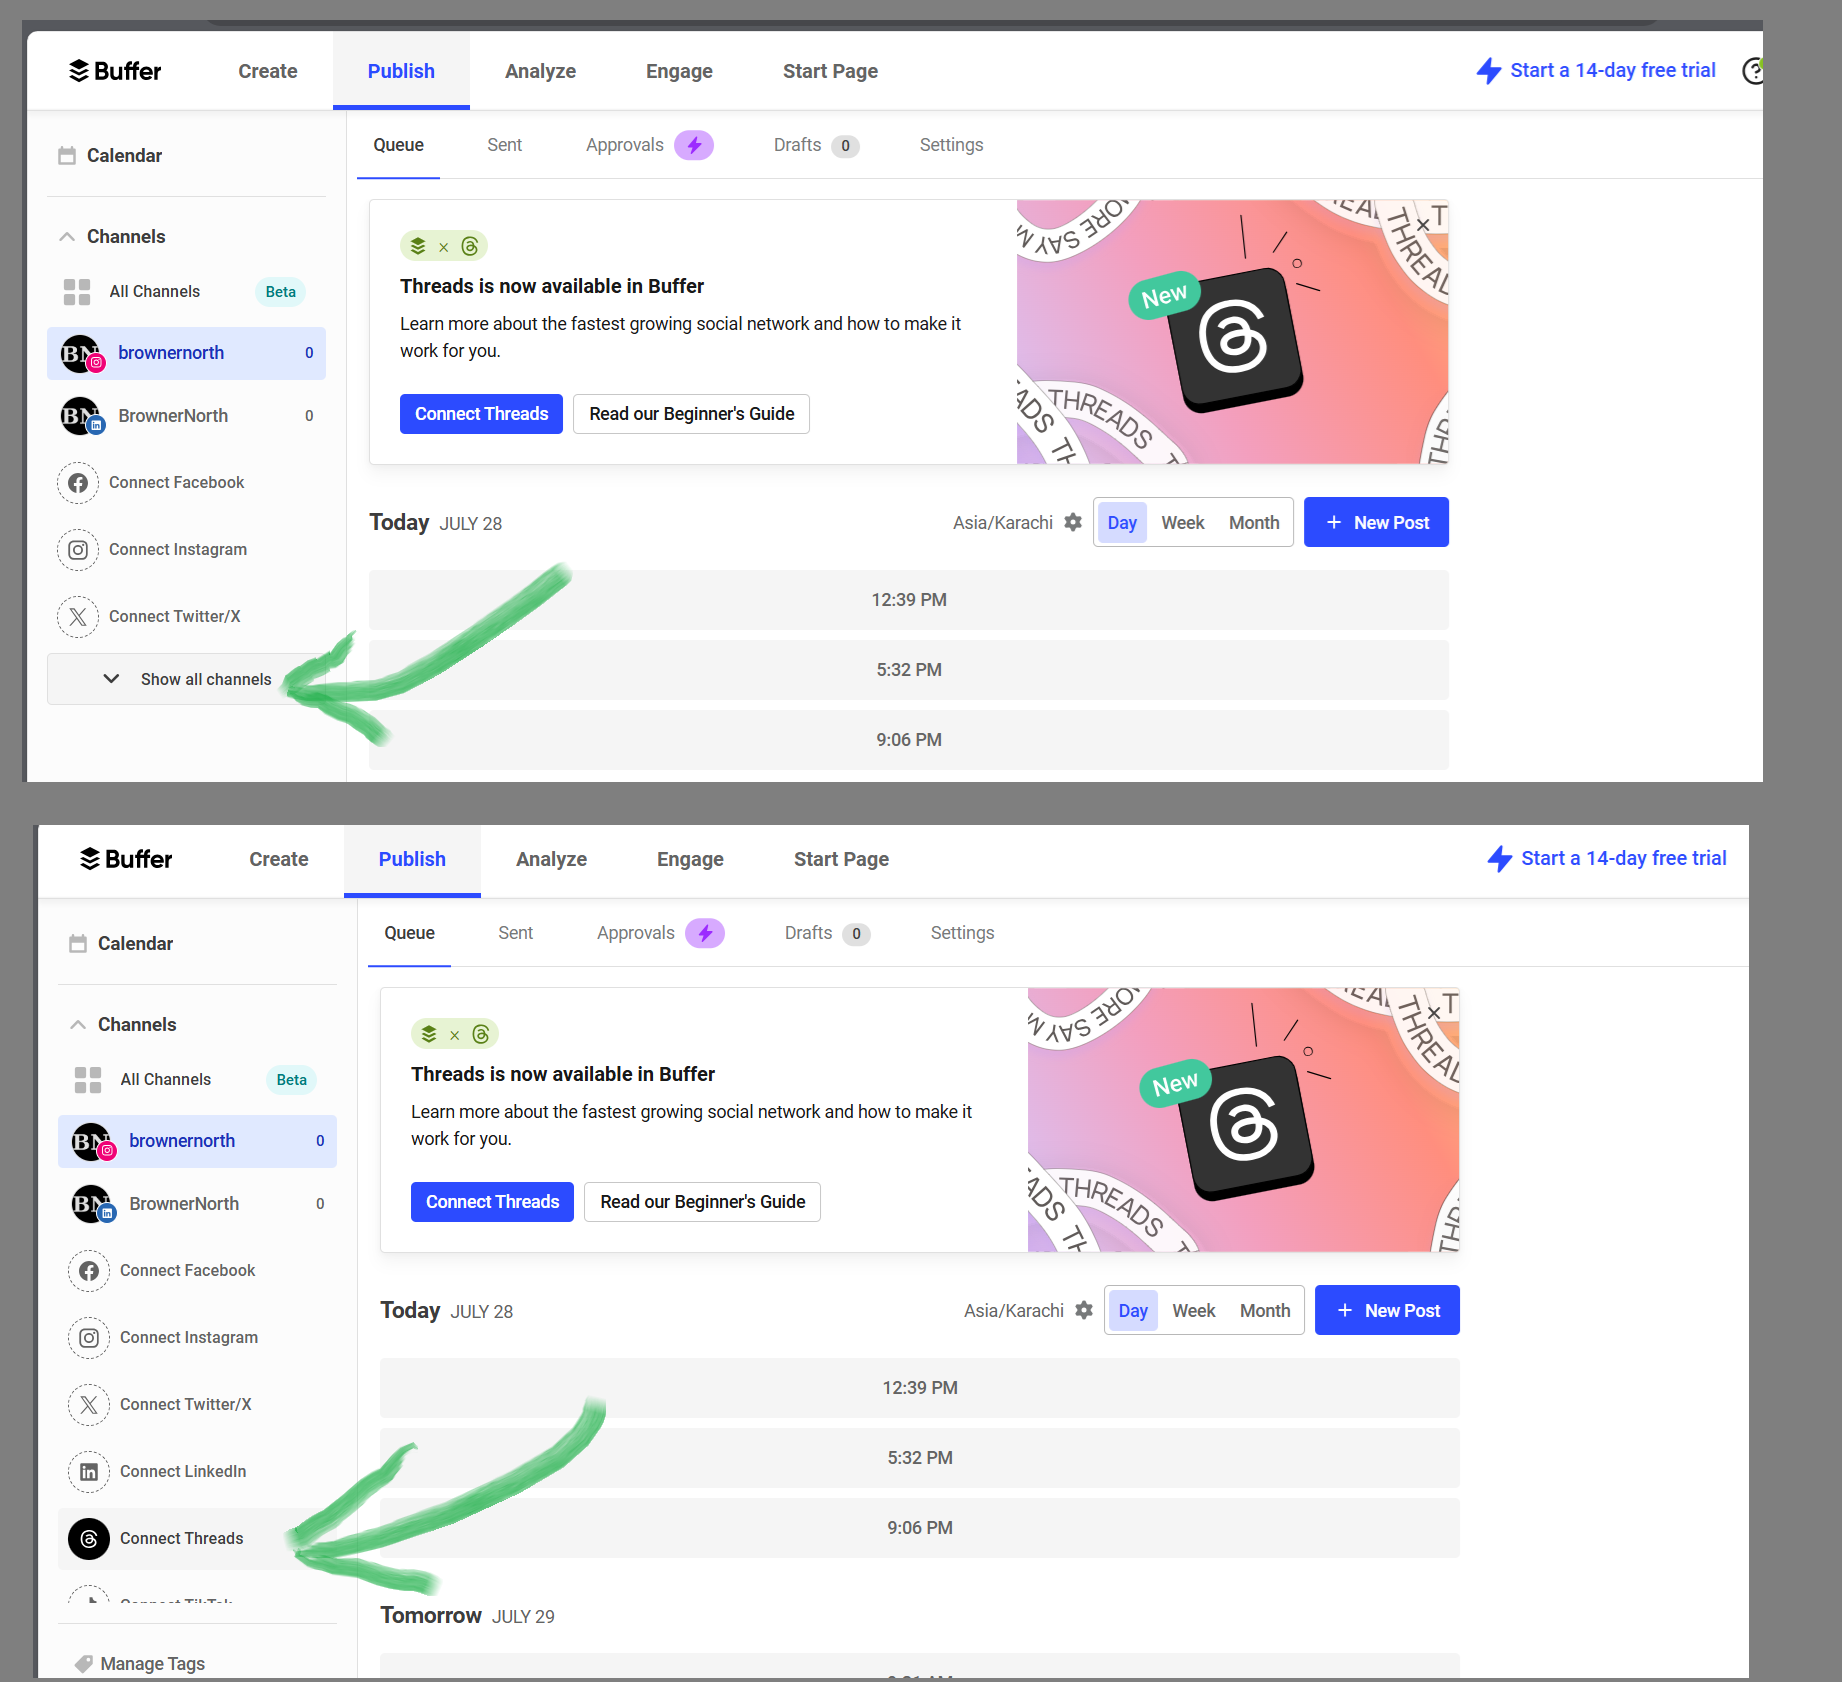Switch to Week view in upper screenshot
This screenshot has height=1682, width=1842.
click(x=1182, y=523)
